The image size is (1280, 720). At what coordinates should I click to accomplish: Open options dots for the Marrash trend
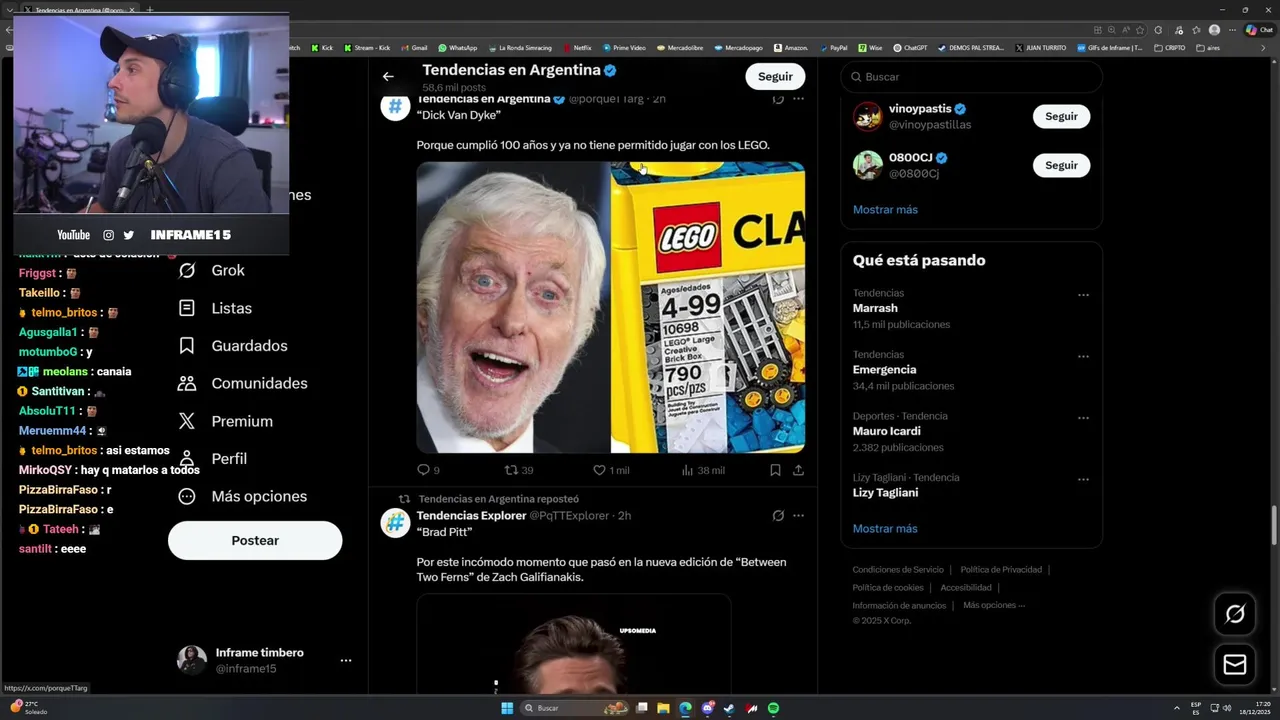1083,295
